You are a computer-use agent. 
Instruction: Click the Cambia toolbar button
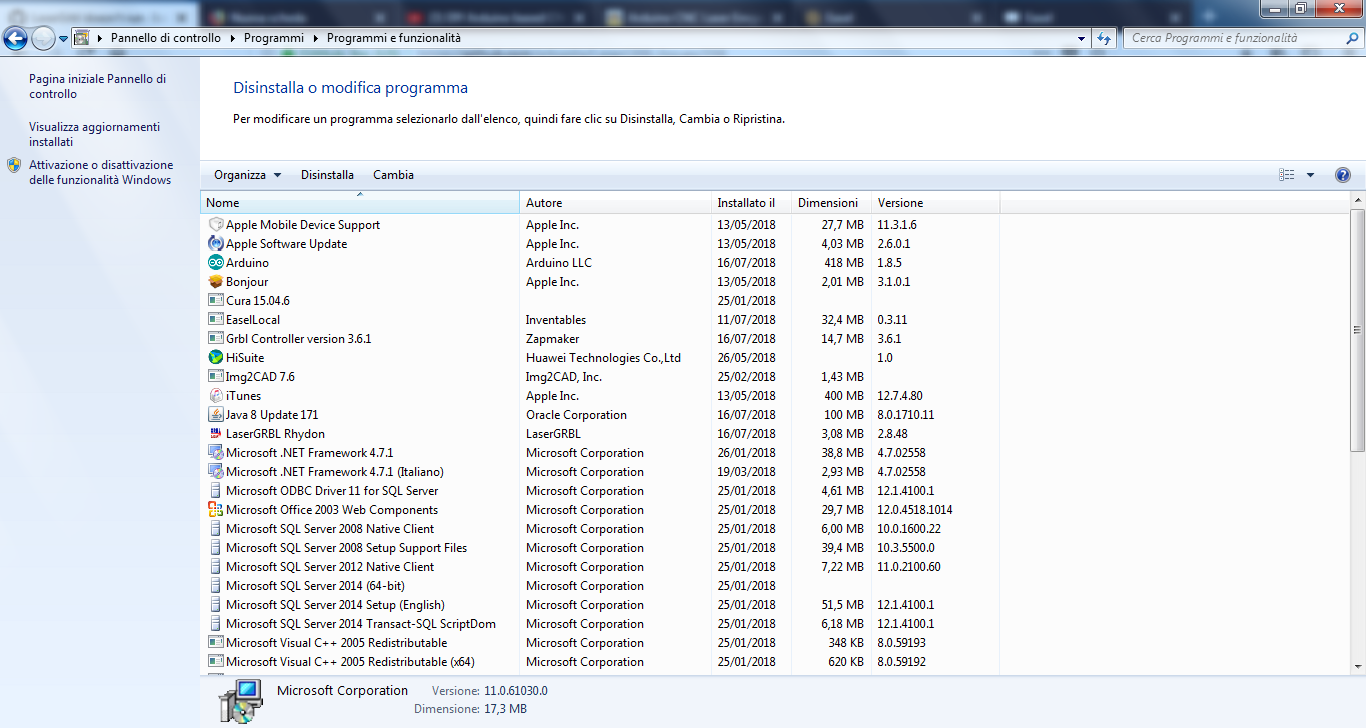[393, 175]
